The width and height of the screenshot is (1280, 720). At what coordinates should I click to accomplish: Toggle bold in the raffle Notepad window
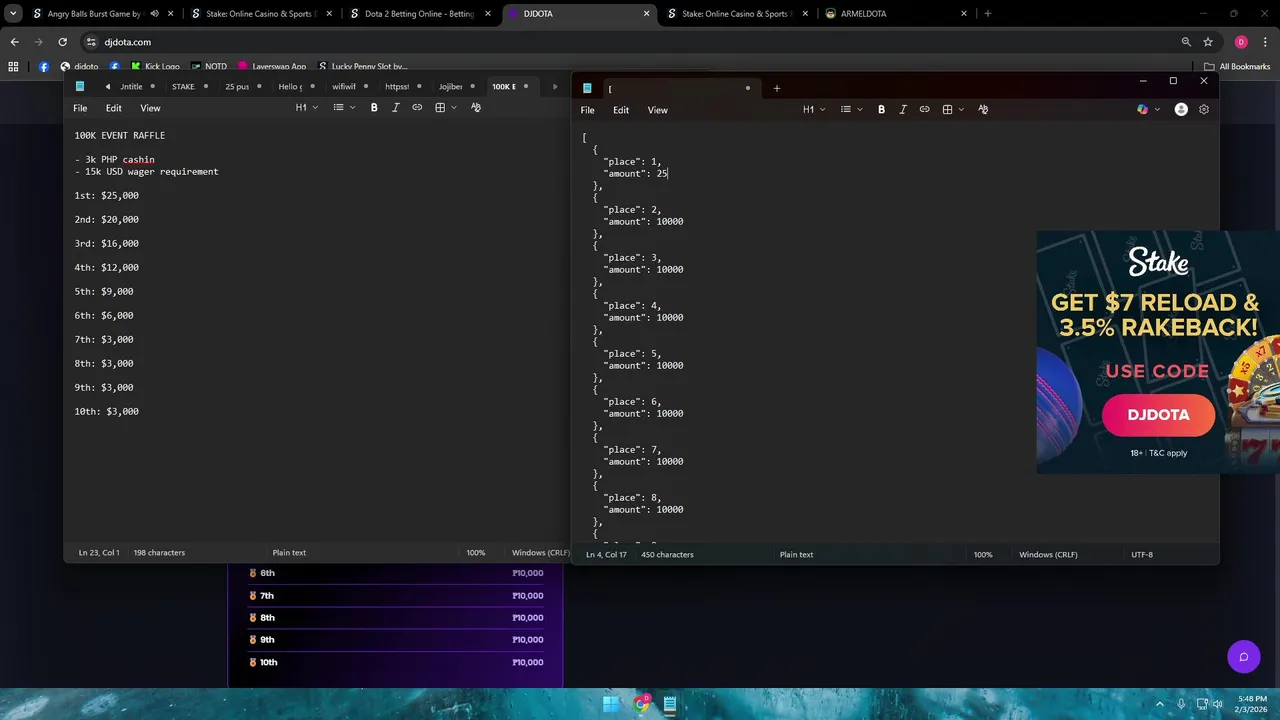pyautogui.click(x=374, y=108)
